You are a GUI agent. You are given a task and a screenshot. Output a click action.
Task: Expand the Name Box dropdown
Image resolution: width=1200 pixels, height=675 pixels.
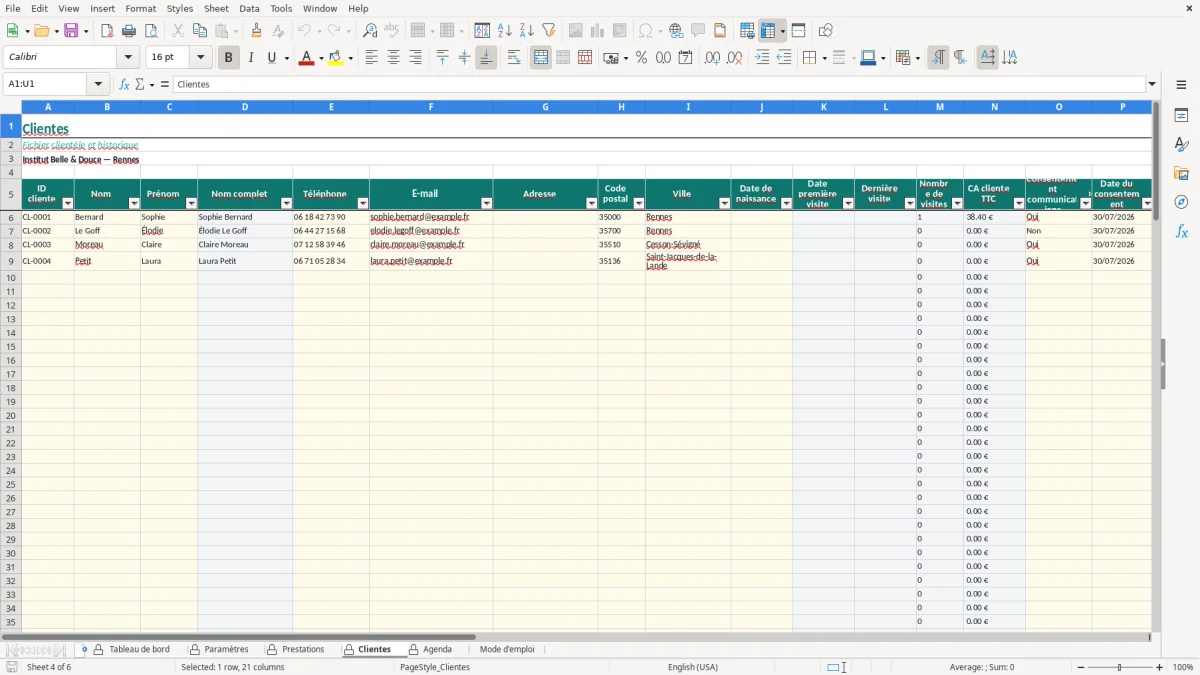[x=98, y=84]
